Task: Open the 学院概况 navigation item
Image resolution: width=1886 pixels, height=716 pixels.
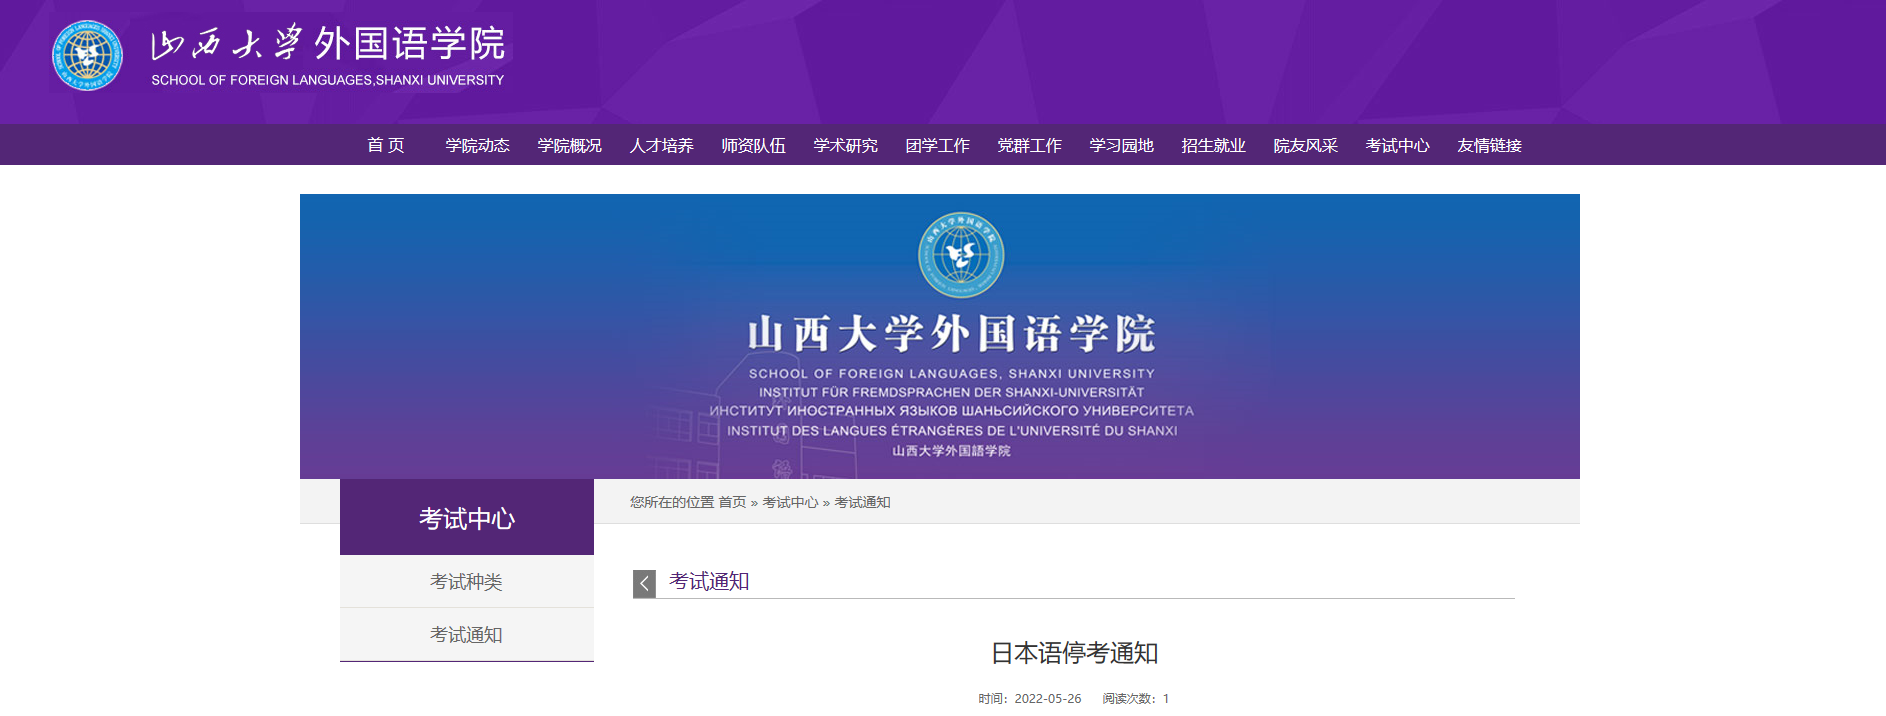Action: pos(570,145)
